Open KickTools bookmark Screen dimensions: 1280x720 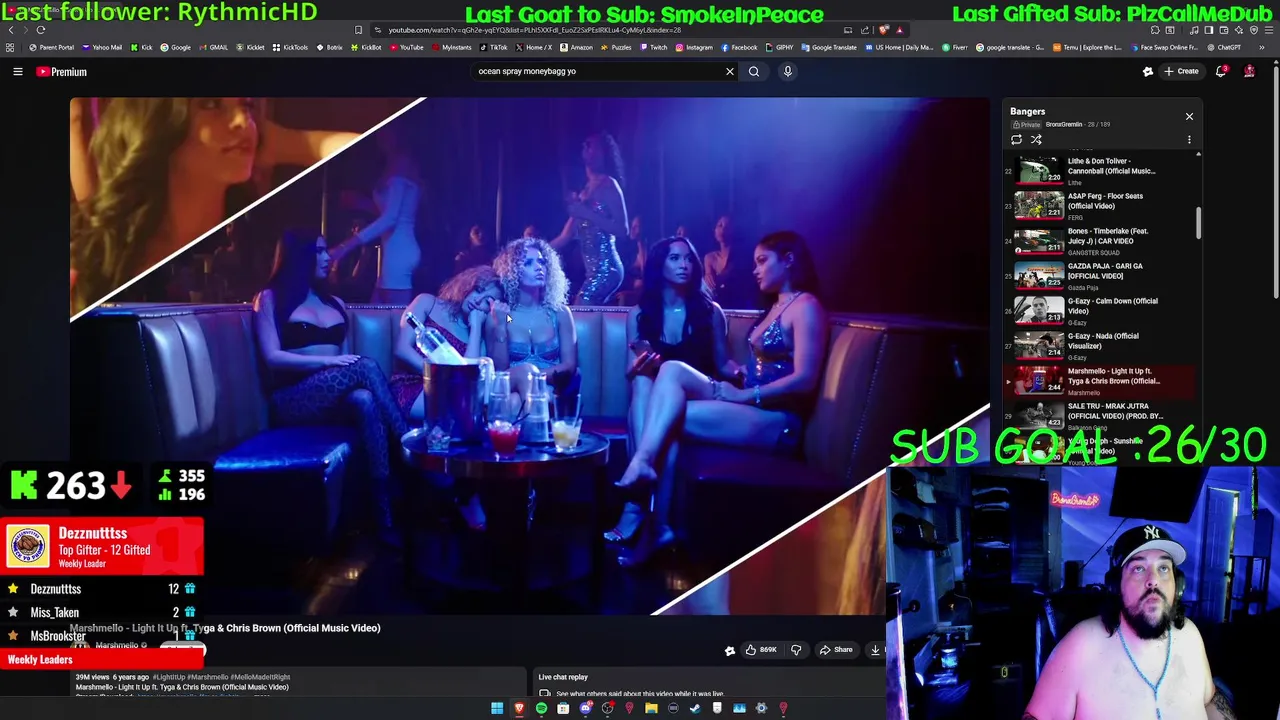tap(290, 47)
